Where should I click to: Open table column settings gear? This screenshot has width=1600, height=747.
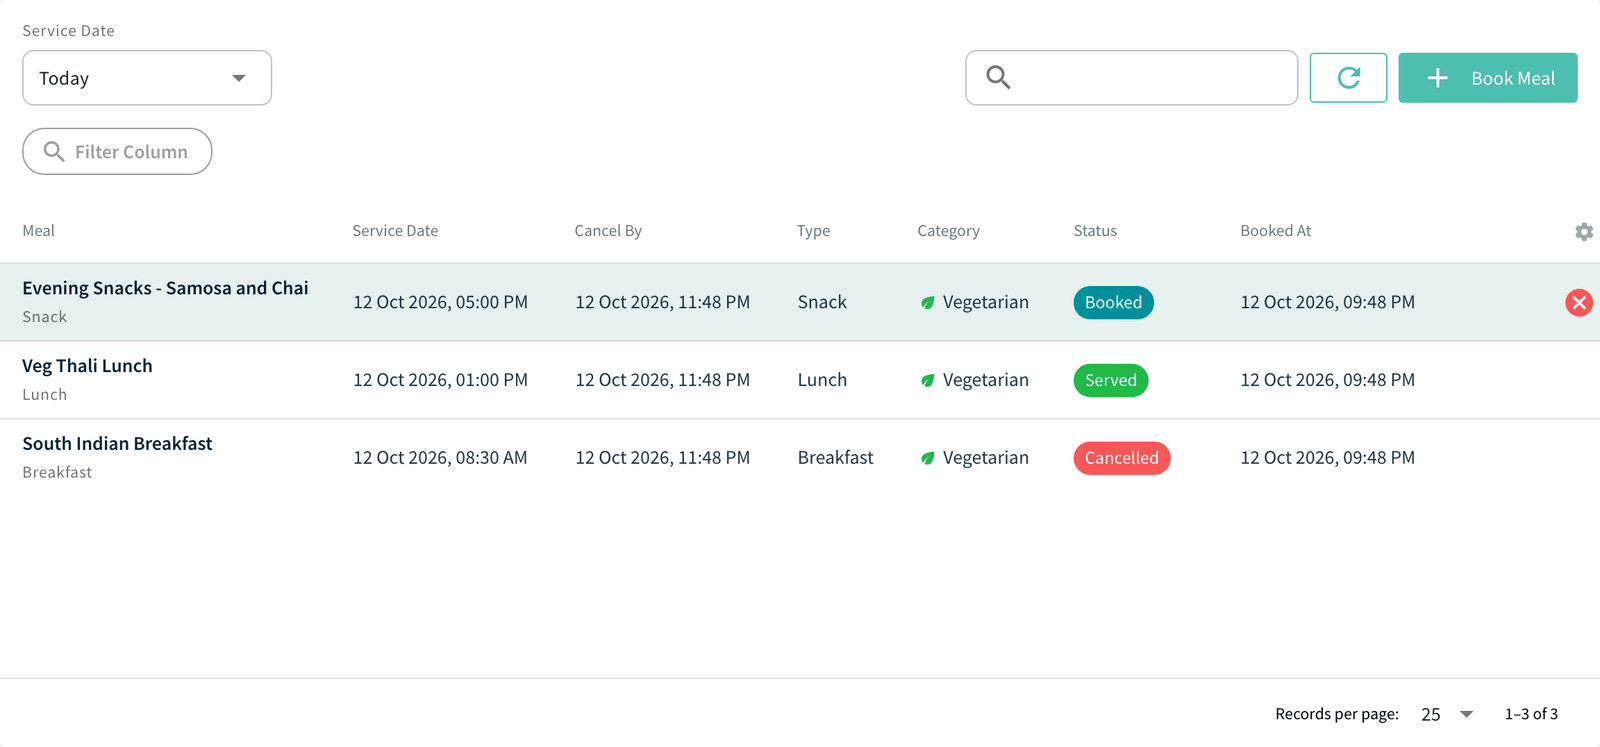click(x=1584, y=232)
